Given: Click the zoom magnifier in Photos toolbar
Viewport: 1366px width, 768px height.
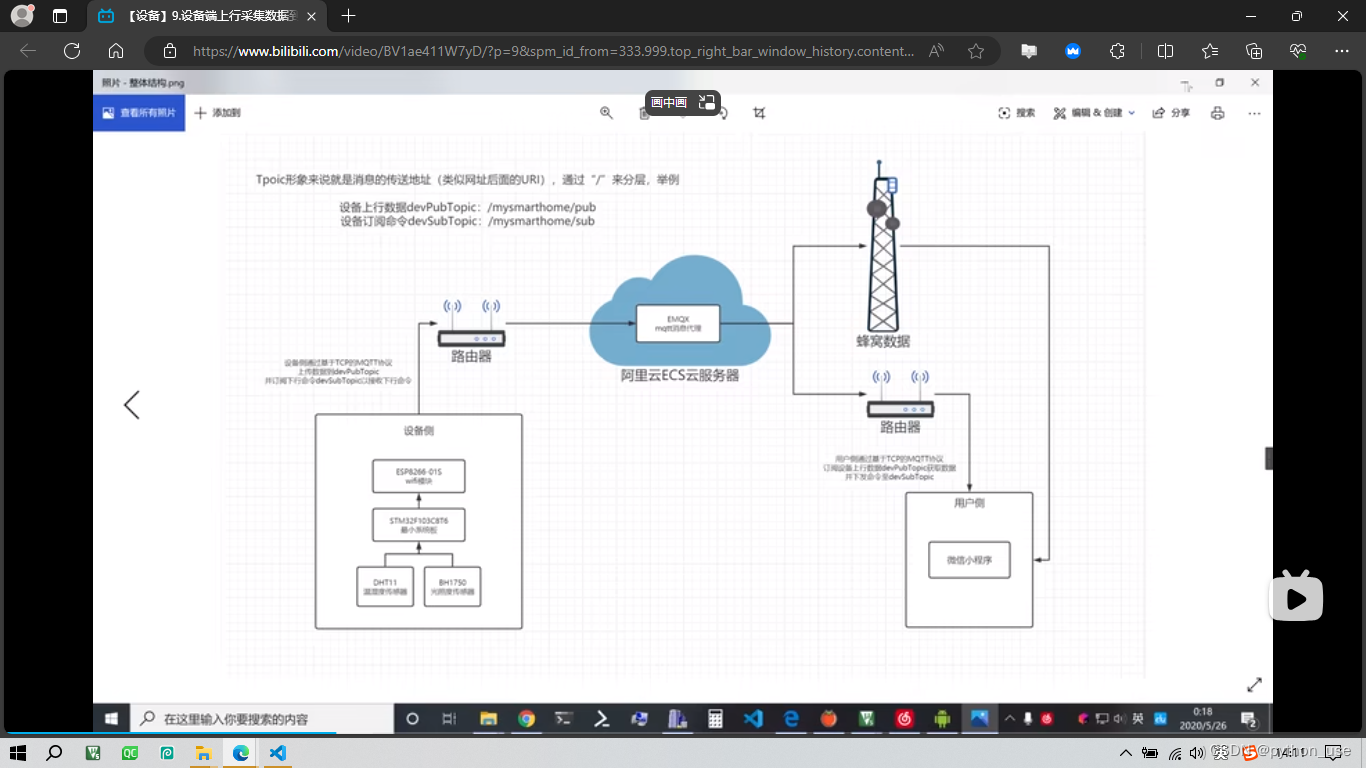Looking at the screenshot, I should coord(606,113).
